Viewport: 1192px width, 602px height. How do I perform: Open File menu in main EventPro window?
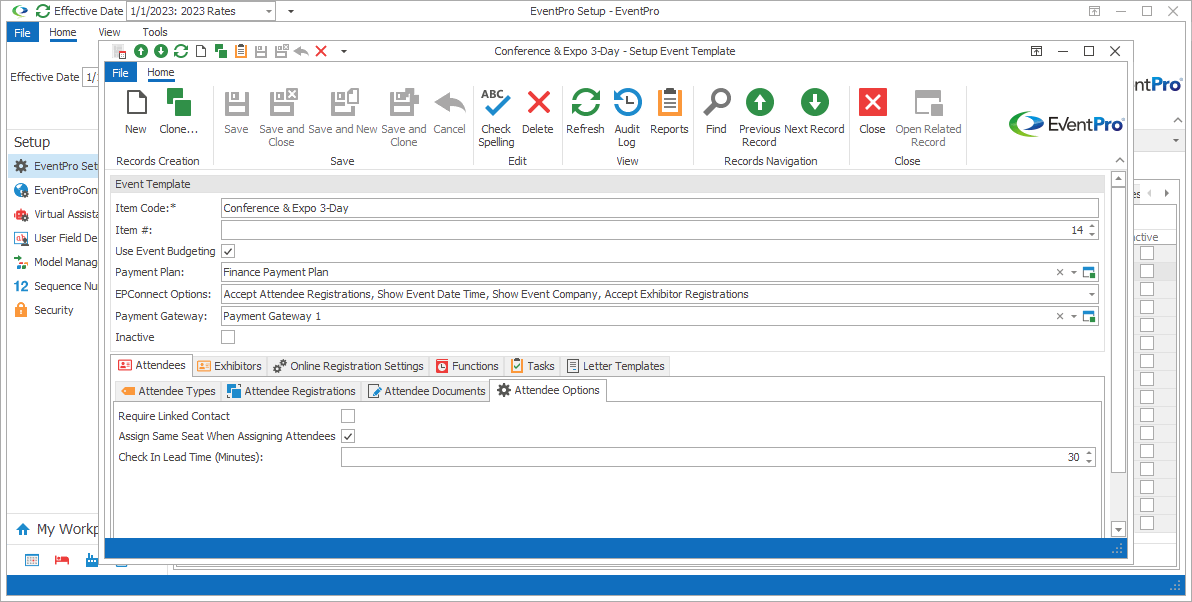tap(23, 32)
